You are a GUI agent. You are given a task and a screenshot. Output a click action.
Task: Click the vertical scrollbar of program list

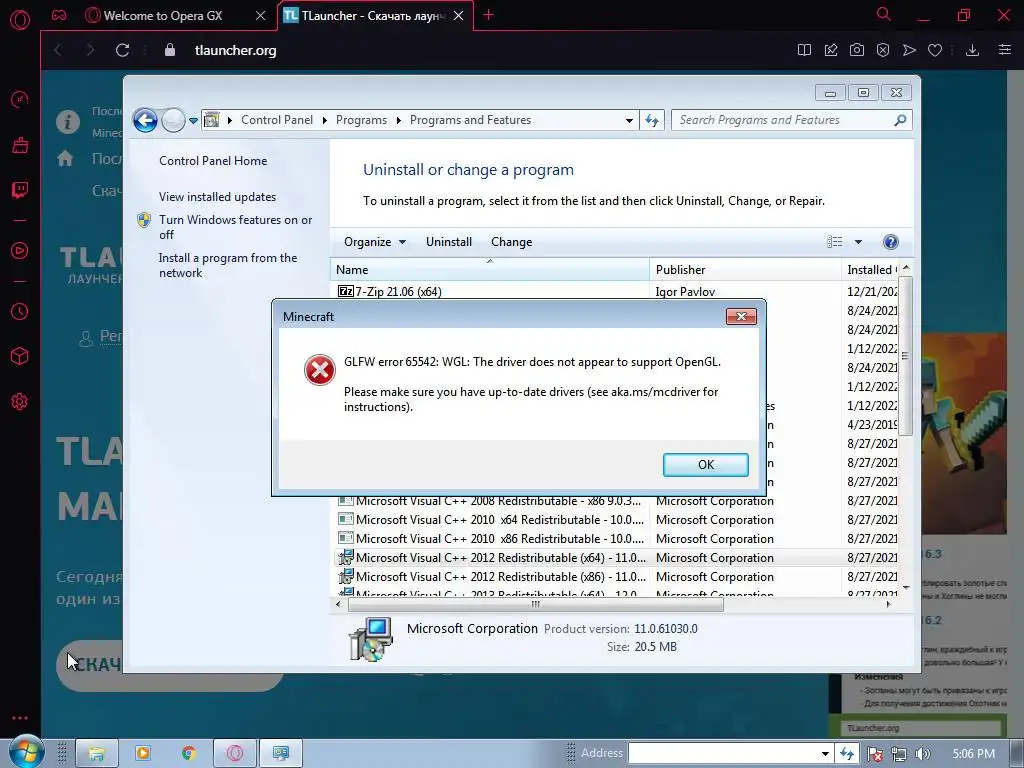pos(905,356)
